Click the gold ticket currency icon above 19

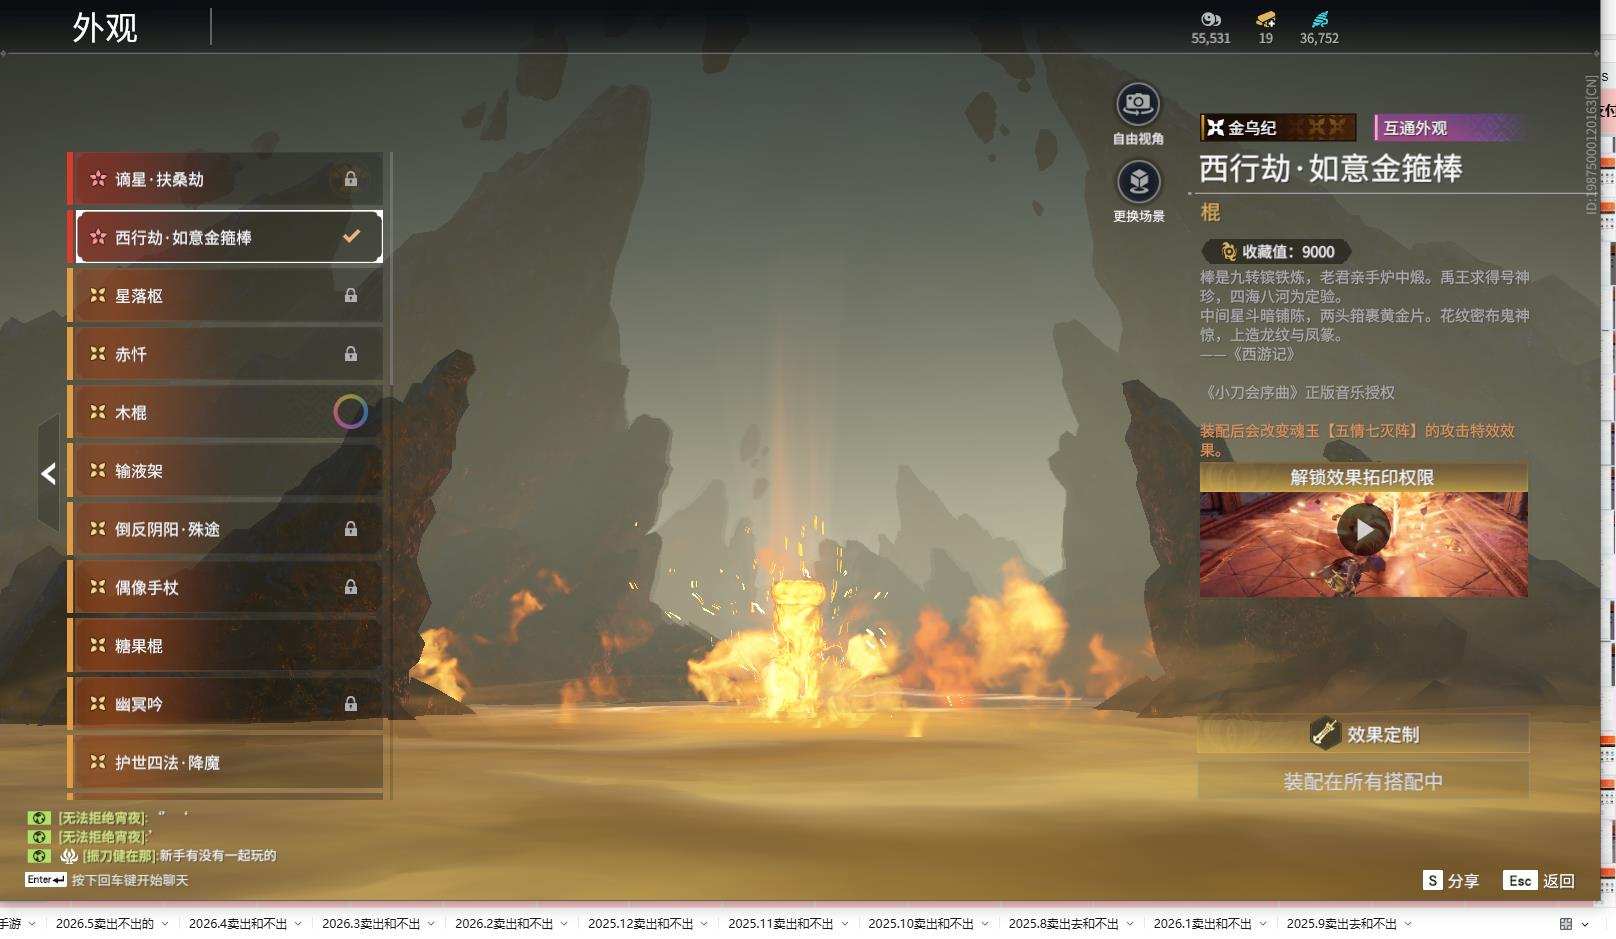(1266, 19)
